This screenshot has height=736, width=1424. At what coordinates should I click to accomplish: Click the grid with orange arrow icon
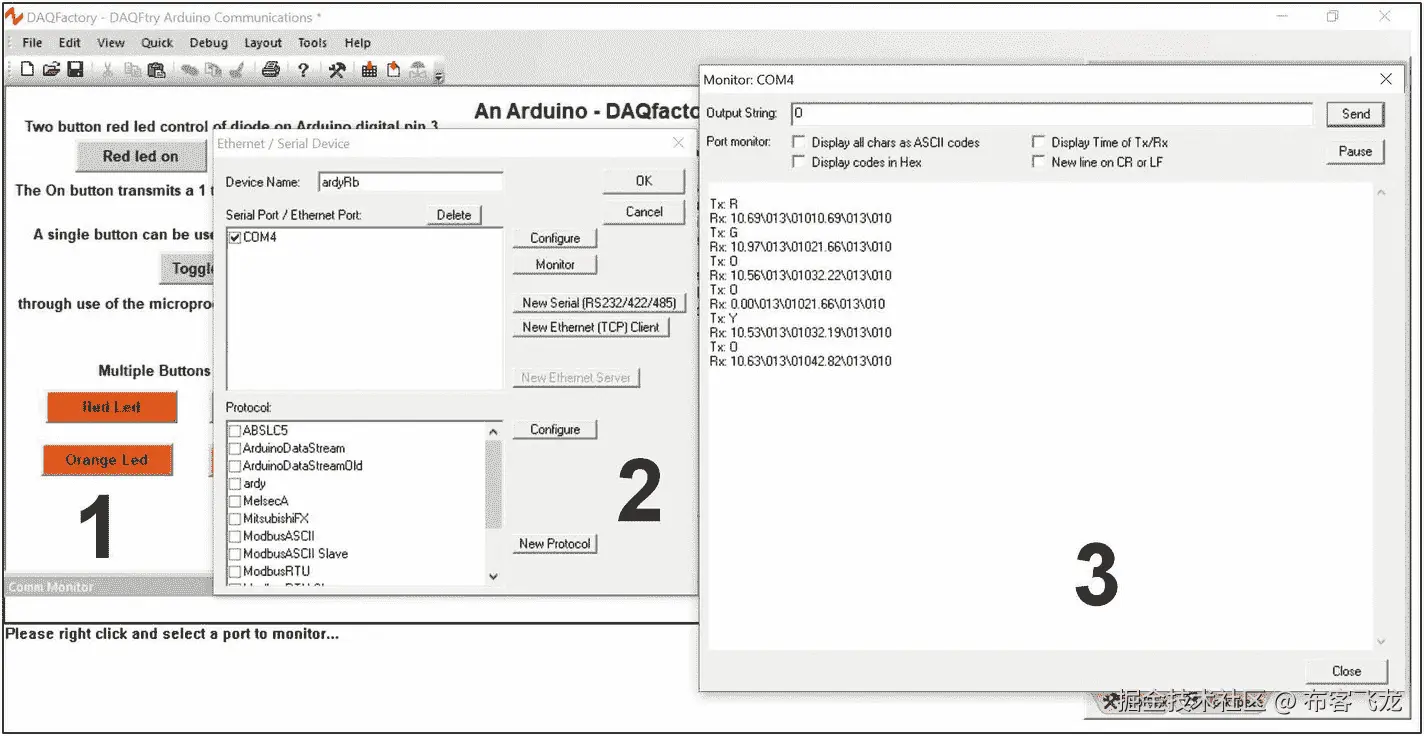(x=369, y=69)
